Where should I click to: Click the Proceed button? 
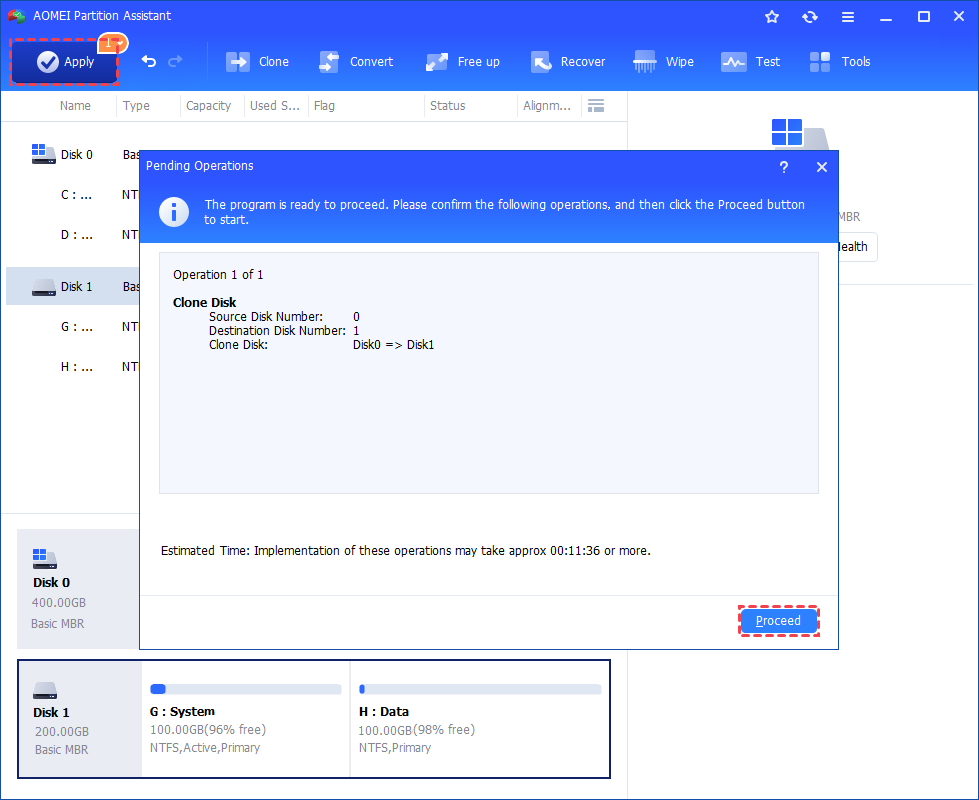click(779, 621)
